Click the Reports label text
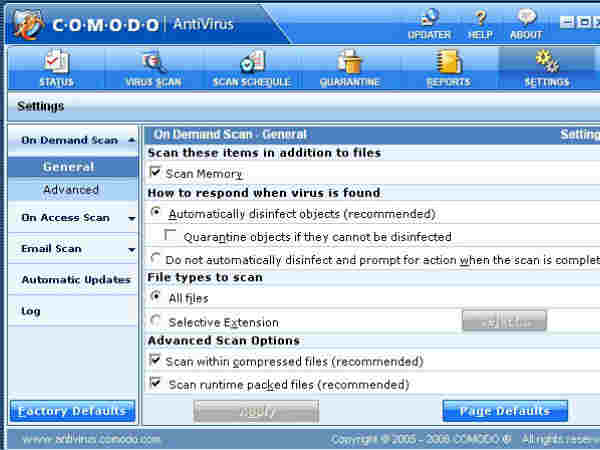 (x=448, y=82)
